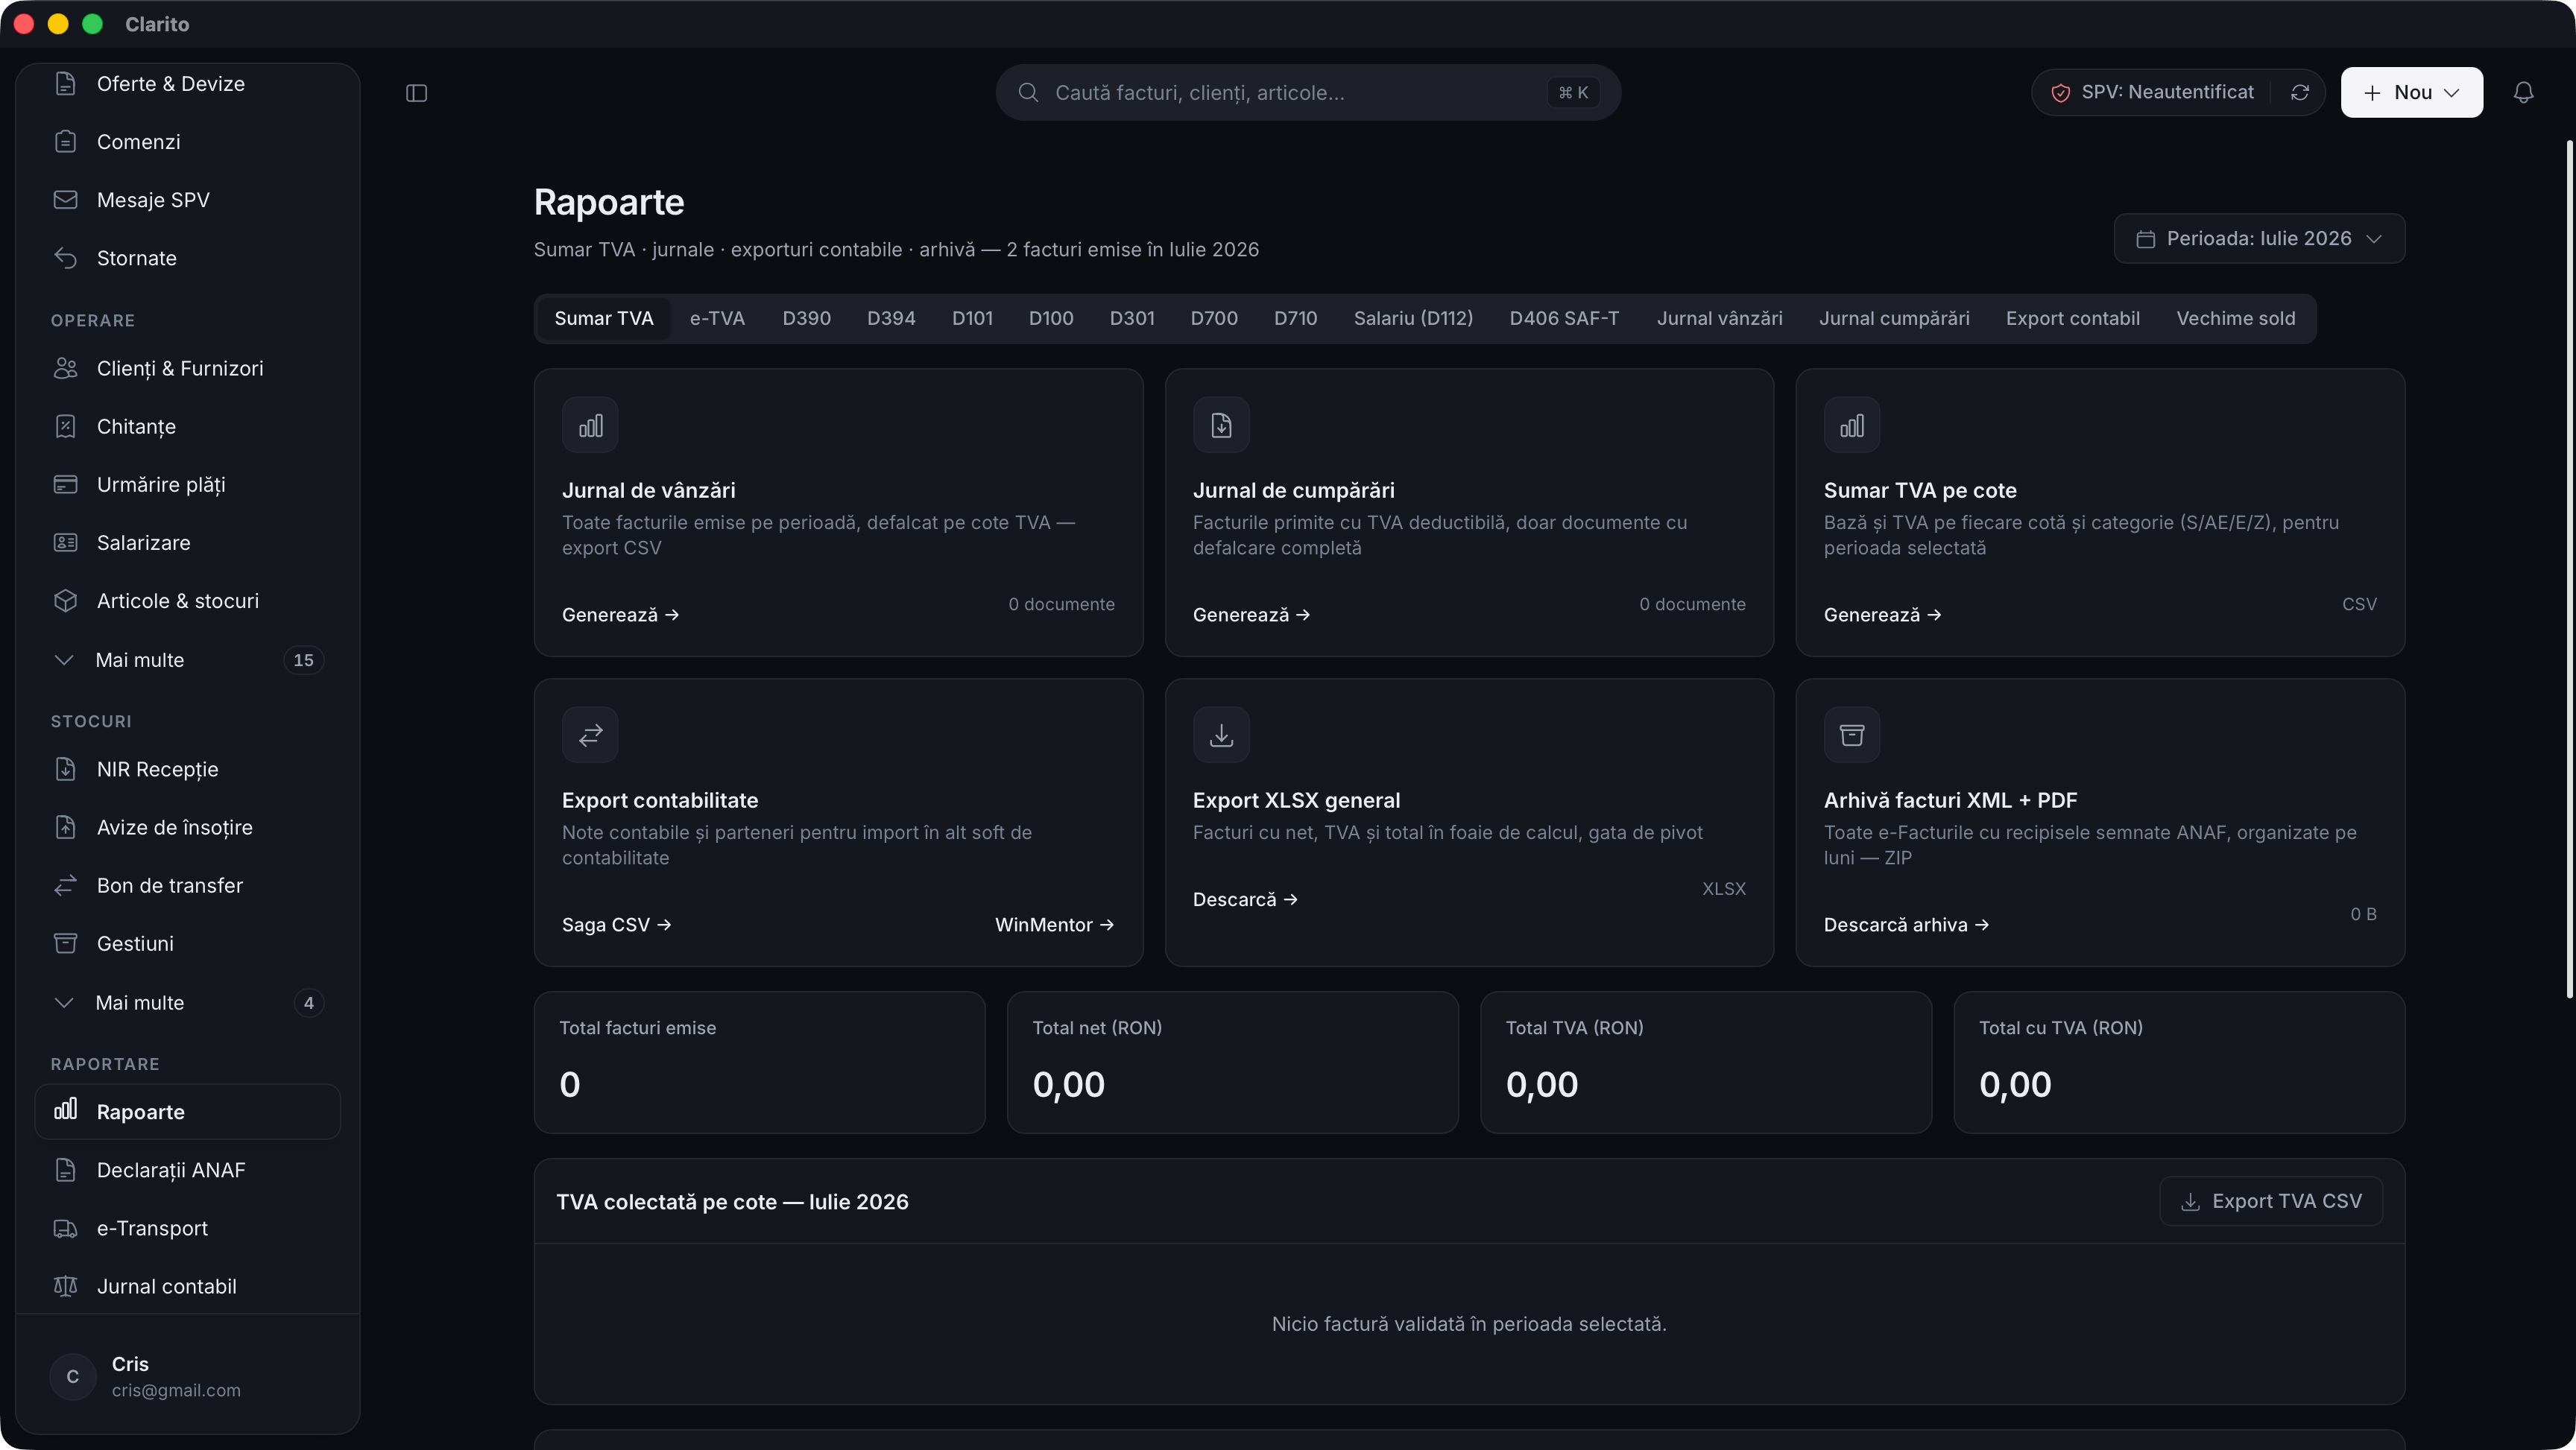Toggle the sidebar panel icon

[417, 93]
